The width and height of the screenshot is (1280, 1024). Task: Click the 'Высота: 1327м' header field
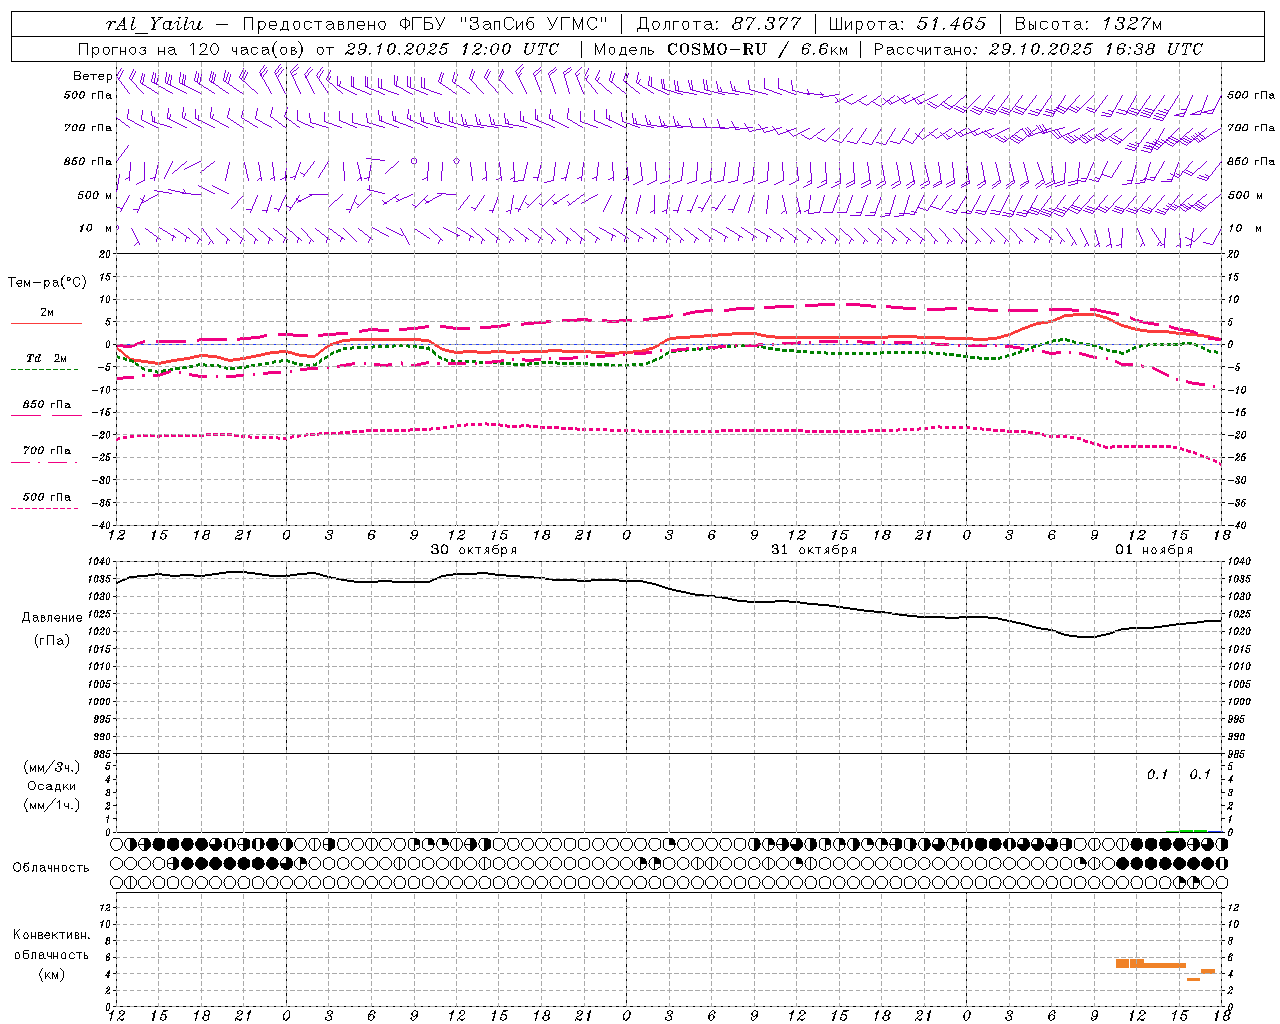point(1088,24)
